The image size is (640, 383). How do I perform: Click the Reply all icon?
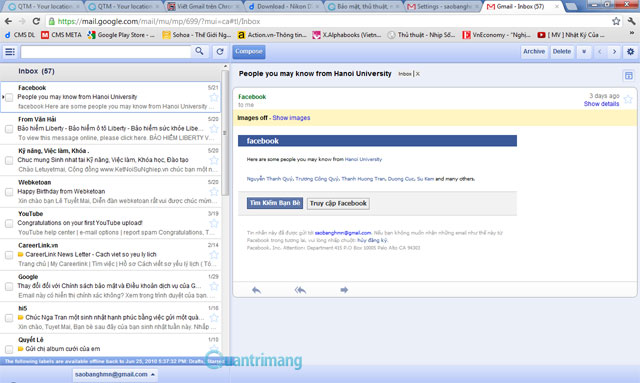[x=300, y=290]
